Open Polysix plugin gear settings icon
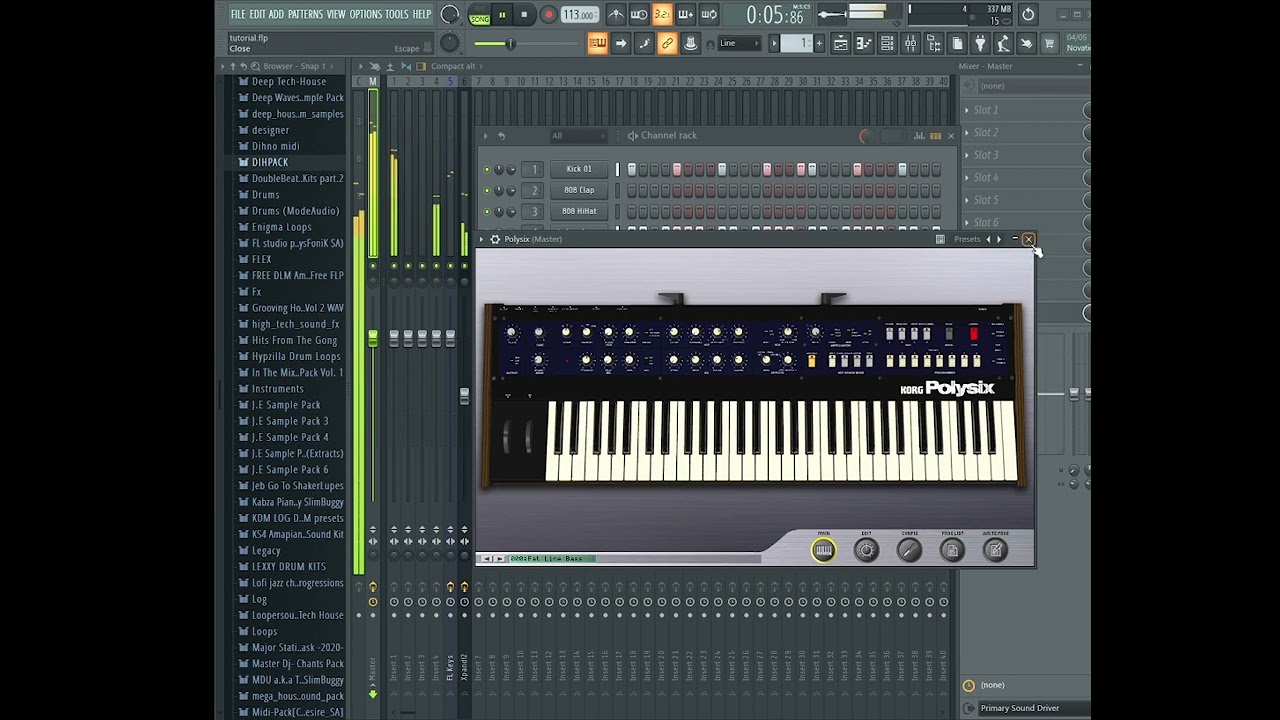This screenshot has width=1280, height=720. 494,239
